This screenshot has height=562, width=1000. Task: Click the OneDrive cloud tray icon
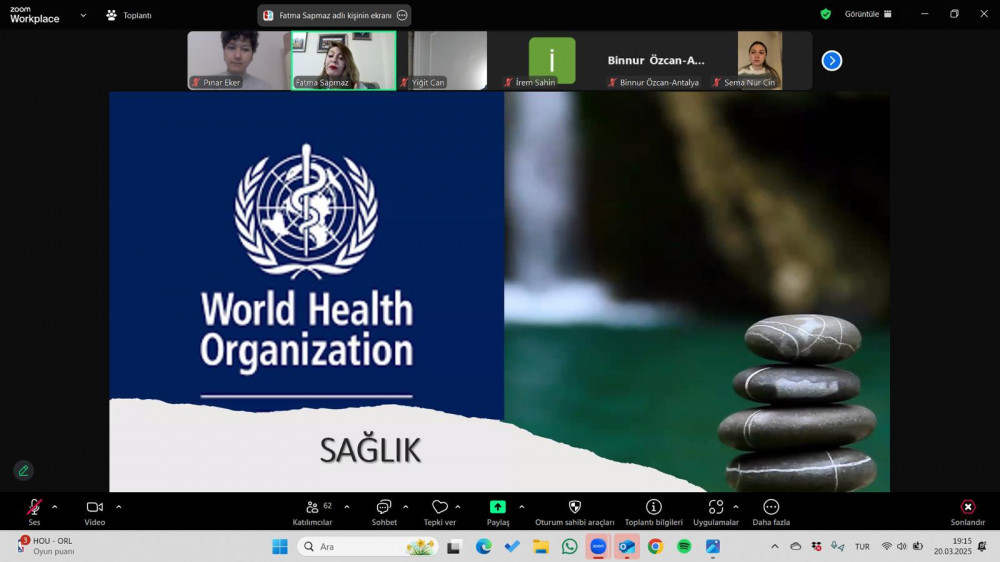click(796, 547)
